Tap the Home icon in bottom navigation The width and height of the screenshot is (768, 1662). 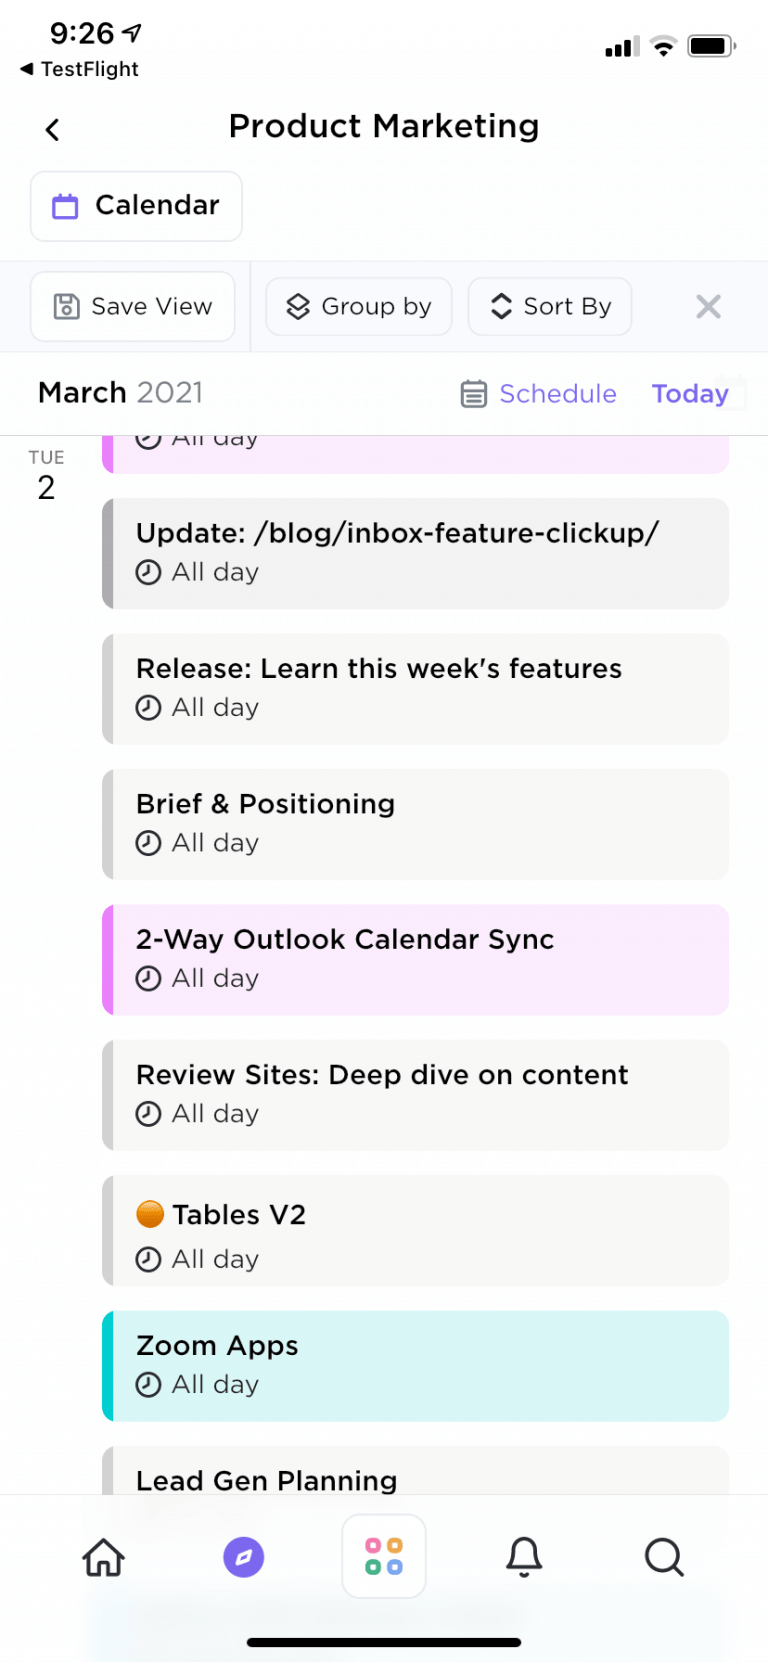coord(103,1557)
